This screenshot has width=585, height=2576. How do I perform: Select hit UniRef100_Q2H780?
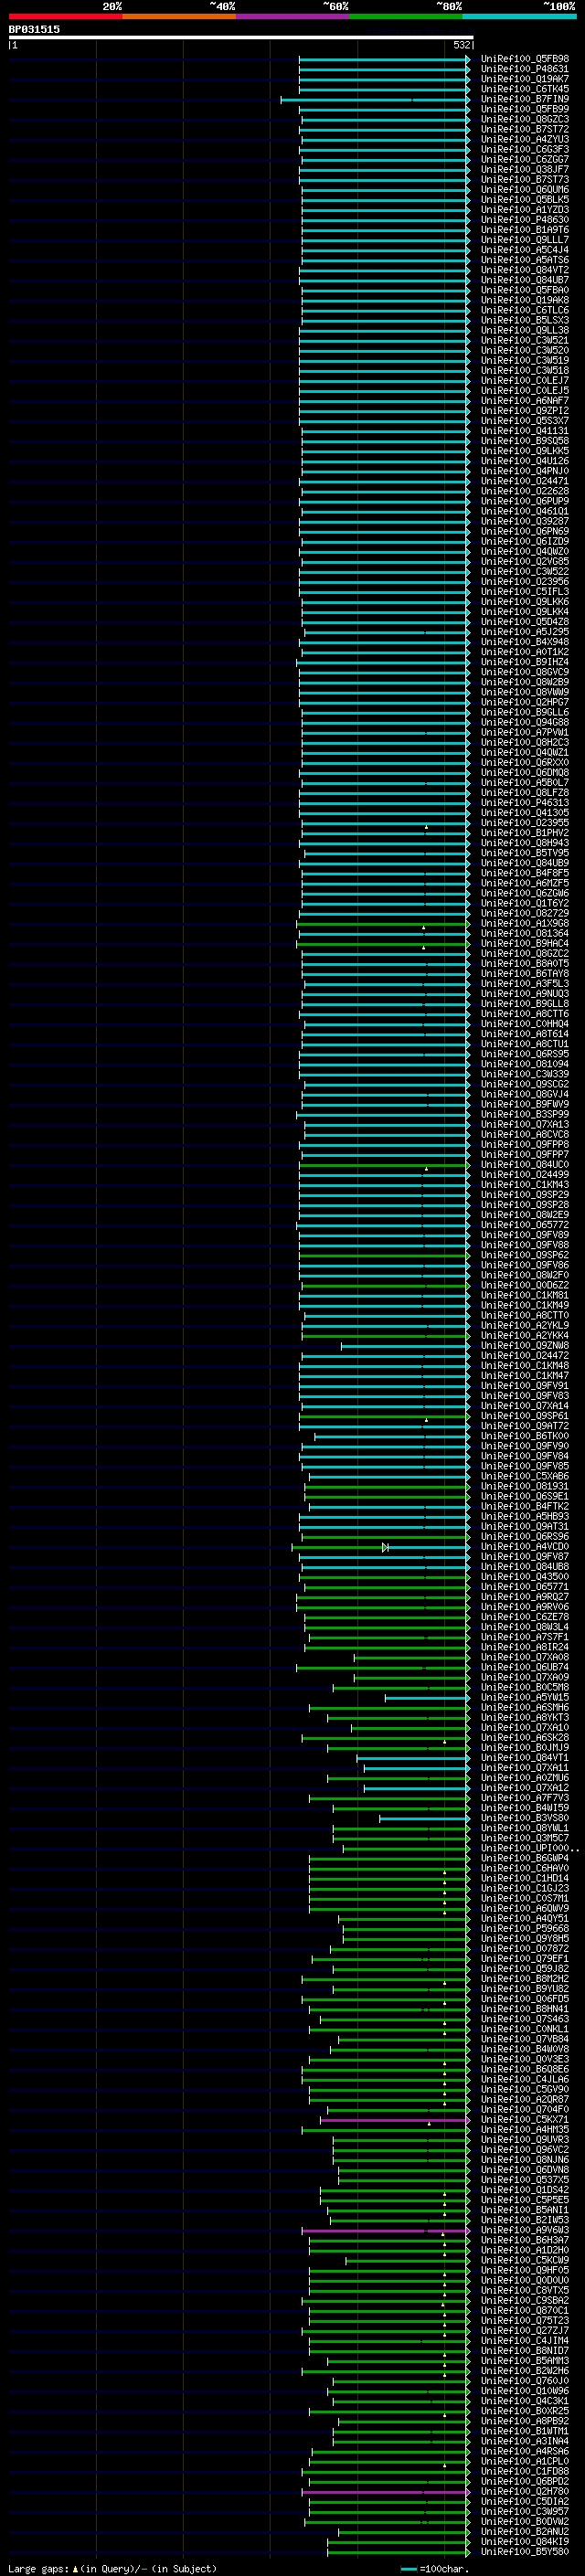point(525,2491)
